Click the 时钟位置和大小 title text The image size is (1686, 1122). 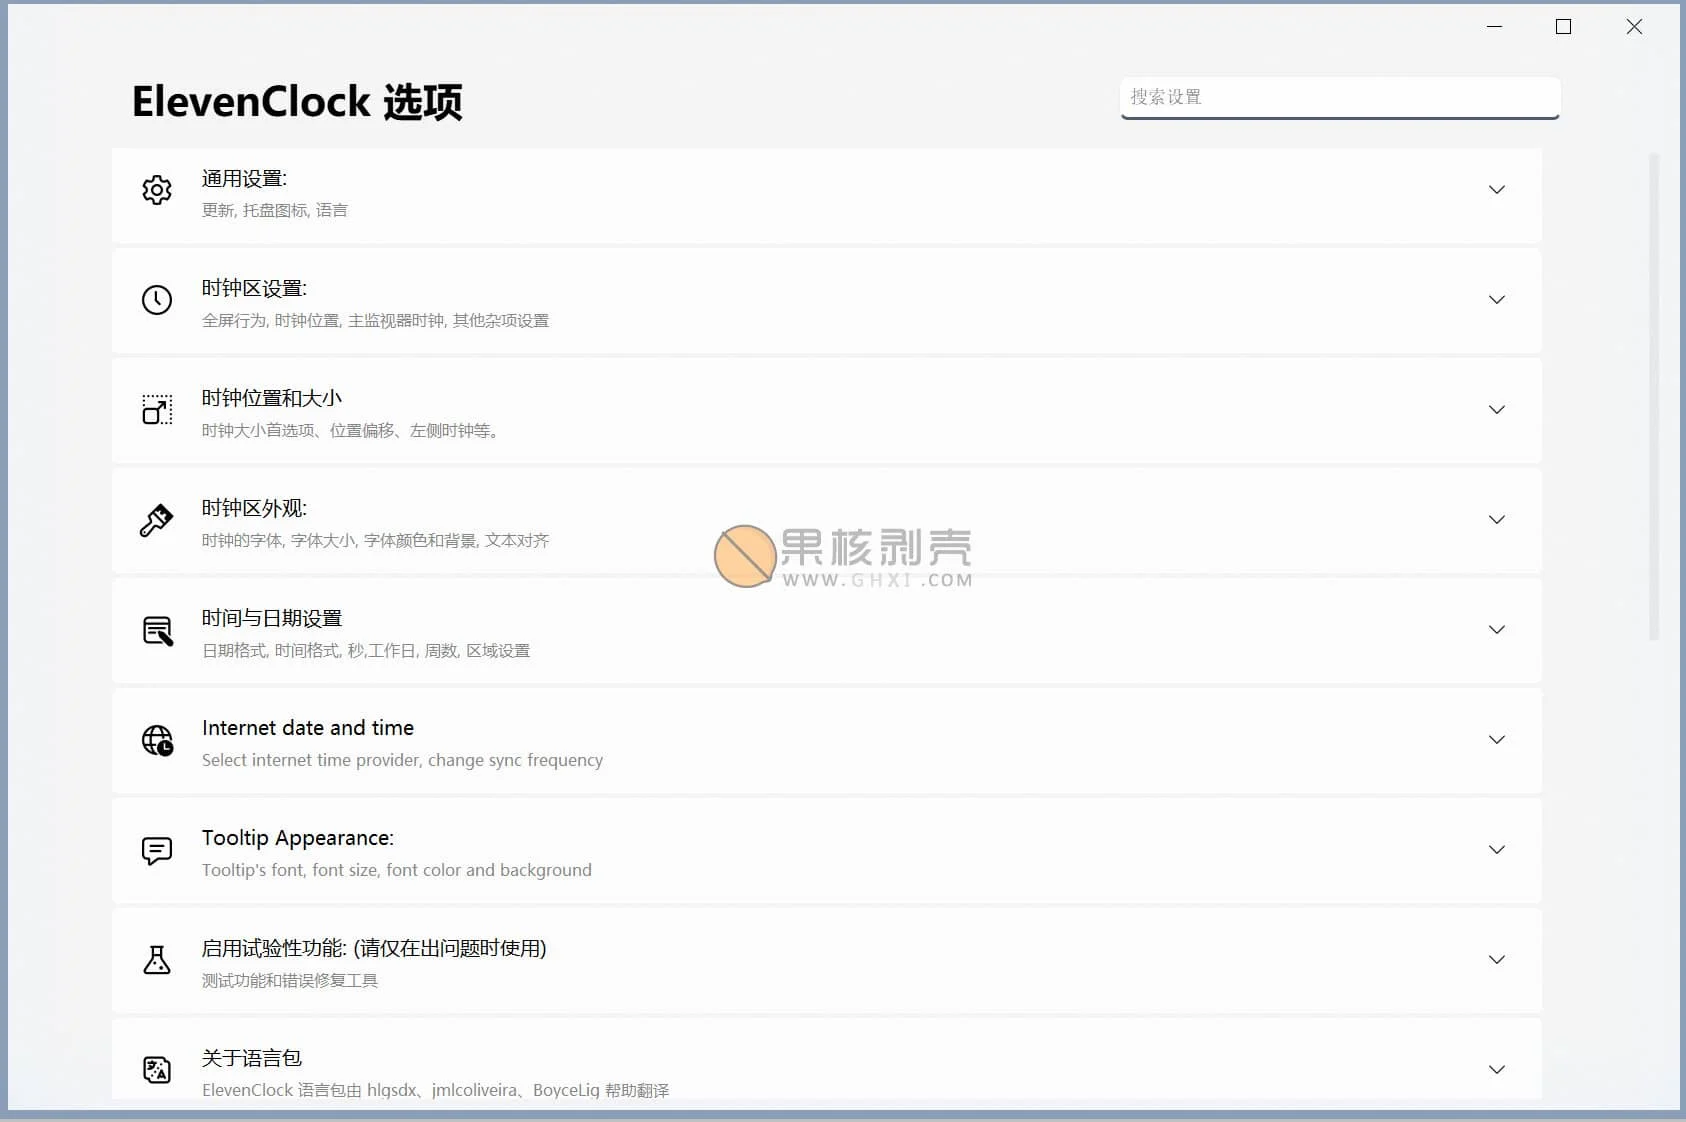(x=272, y=399)
